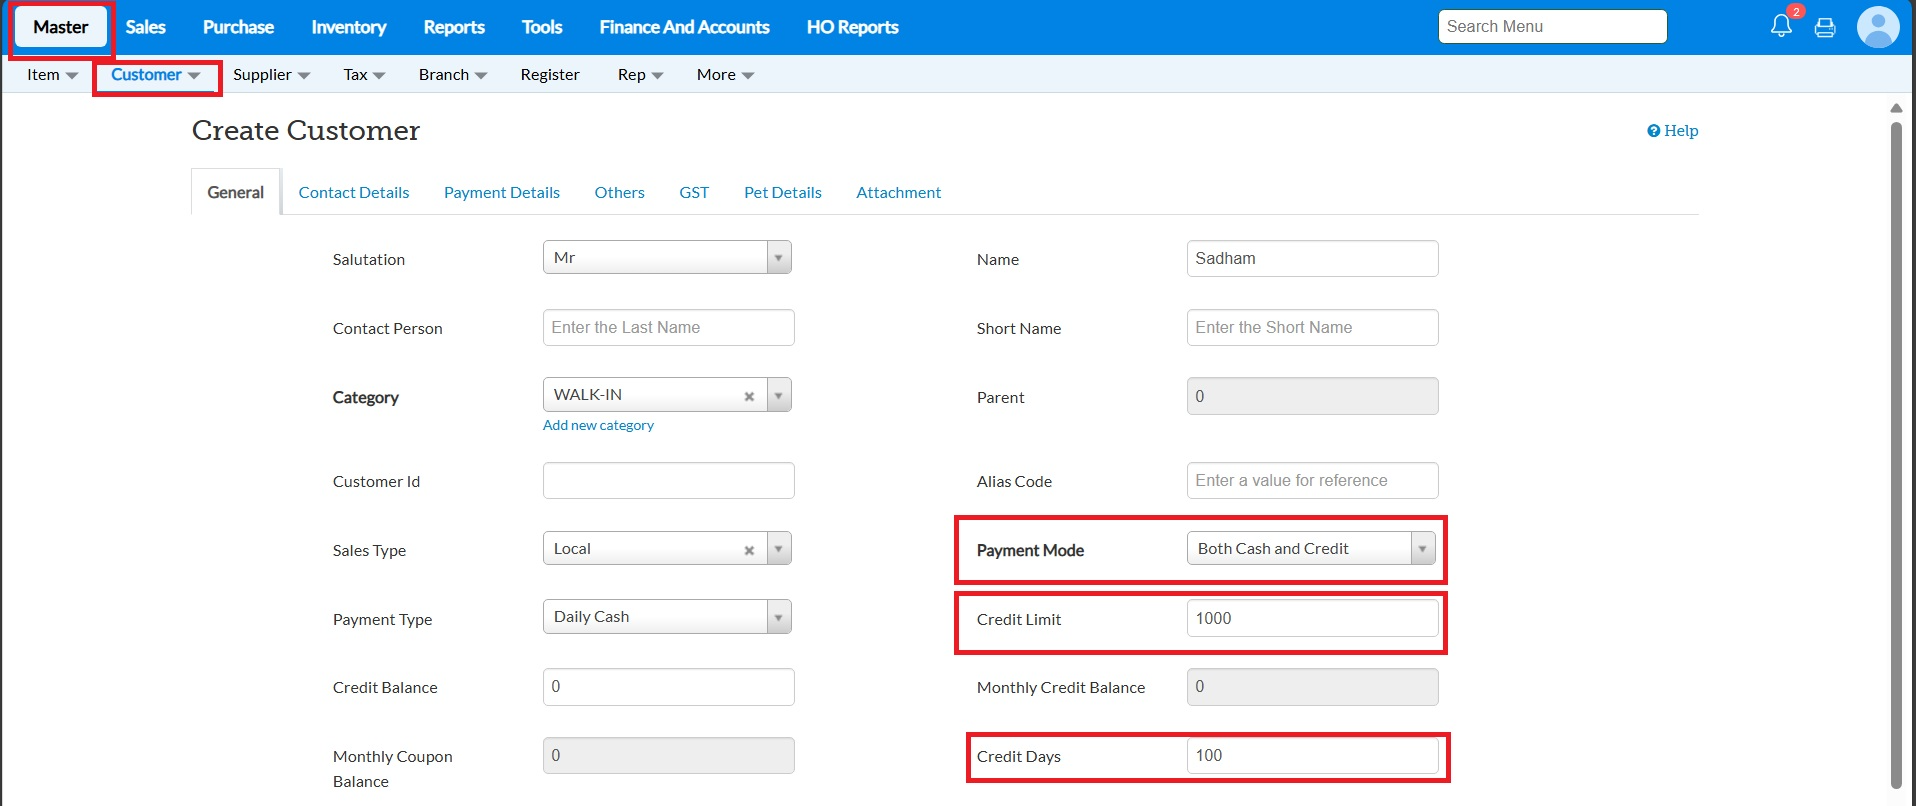Click the Search Menu field
The height and width of the screenshot is (806, 1916).
pos(1551,27)
